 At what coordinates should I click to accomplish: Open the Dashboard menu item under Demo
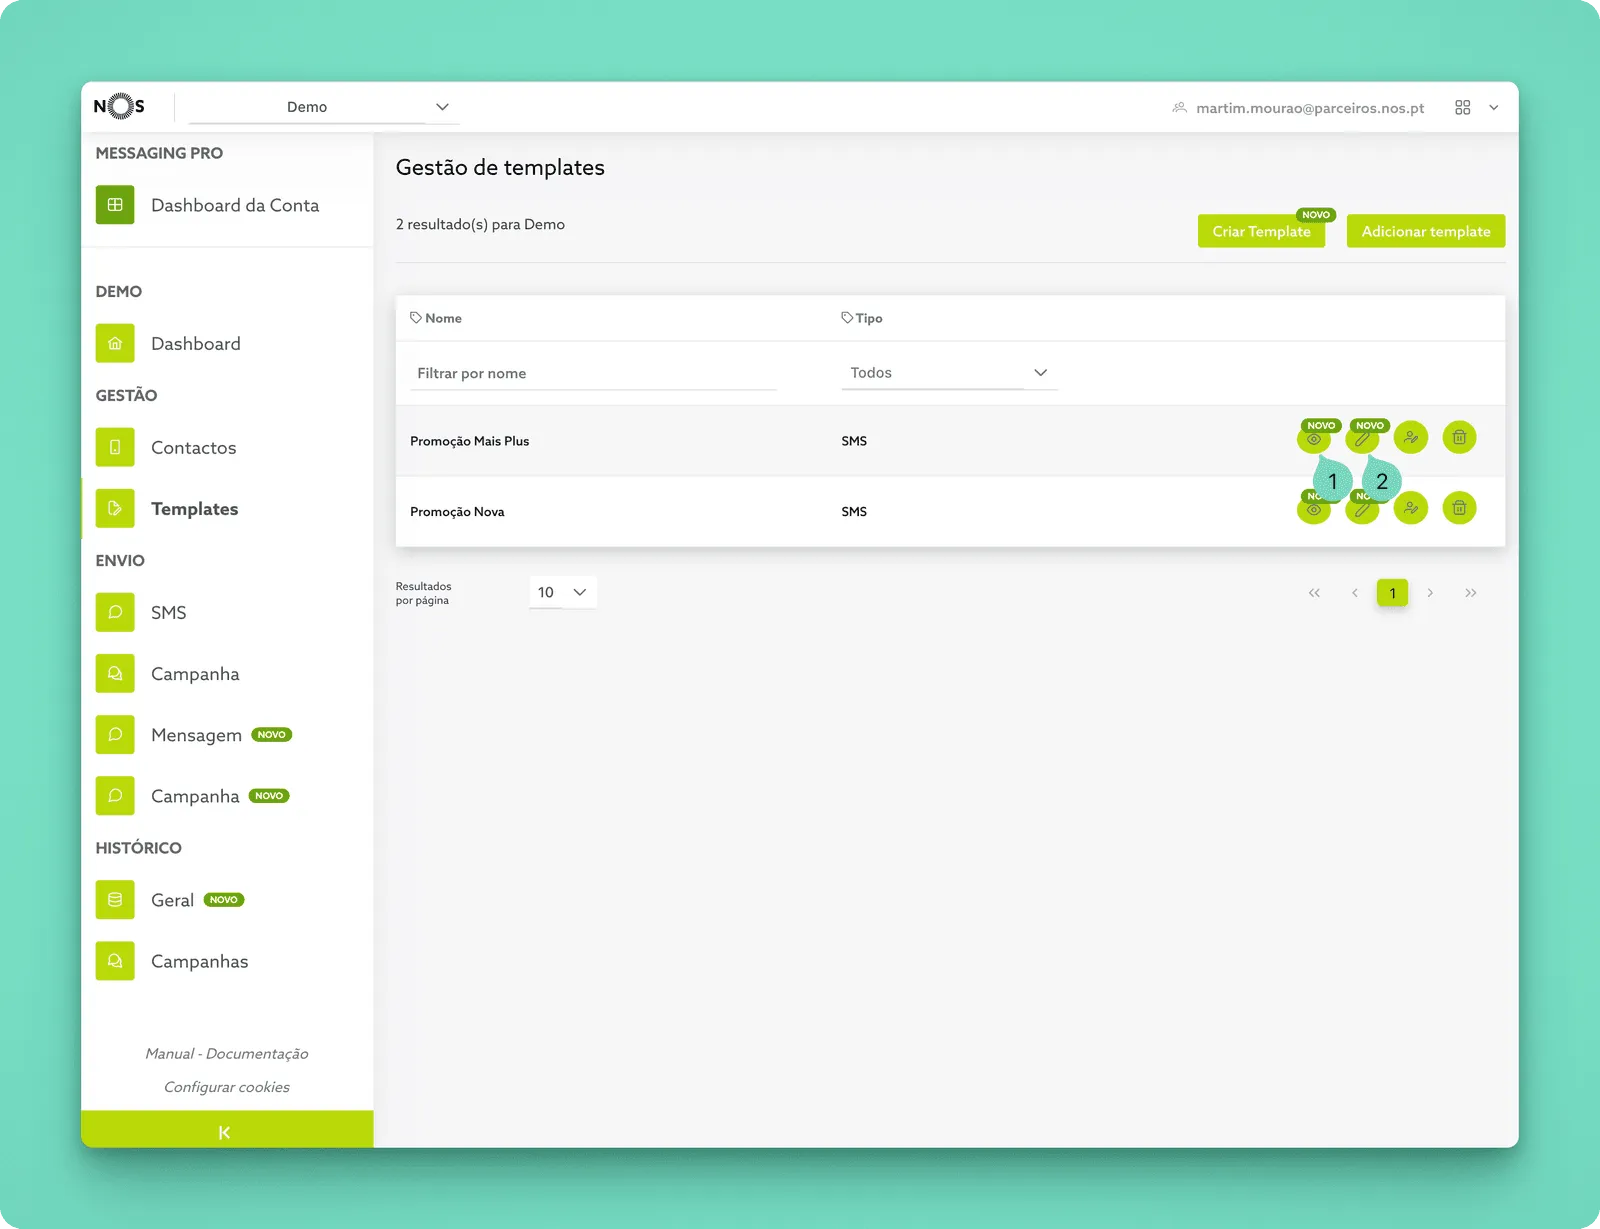pyautogui.click(x=196, y=344)
